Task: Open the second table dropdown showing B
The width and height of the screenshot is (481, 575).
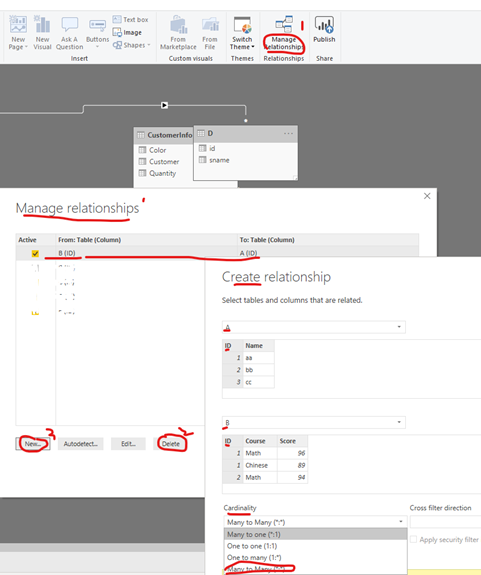Action: [314, 422]
